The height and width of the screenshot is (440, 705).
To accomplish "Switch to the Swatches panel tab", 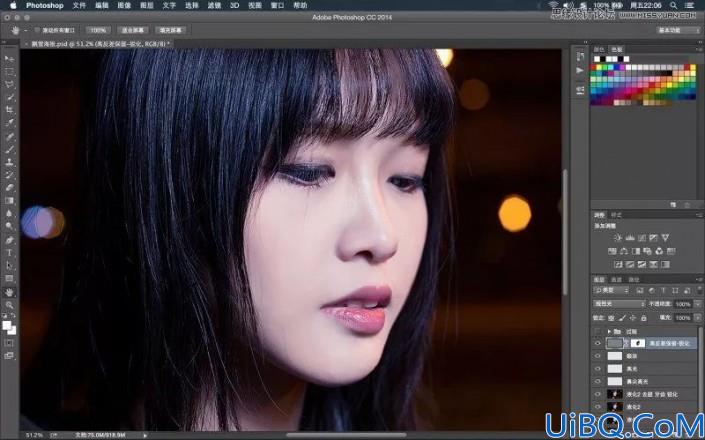I will click(616, 49).
